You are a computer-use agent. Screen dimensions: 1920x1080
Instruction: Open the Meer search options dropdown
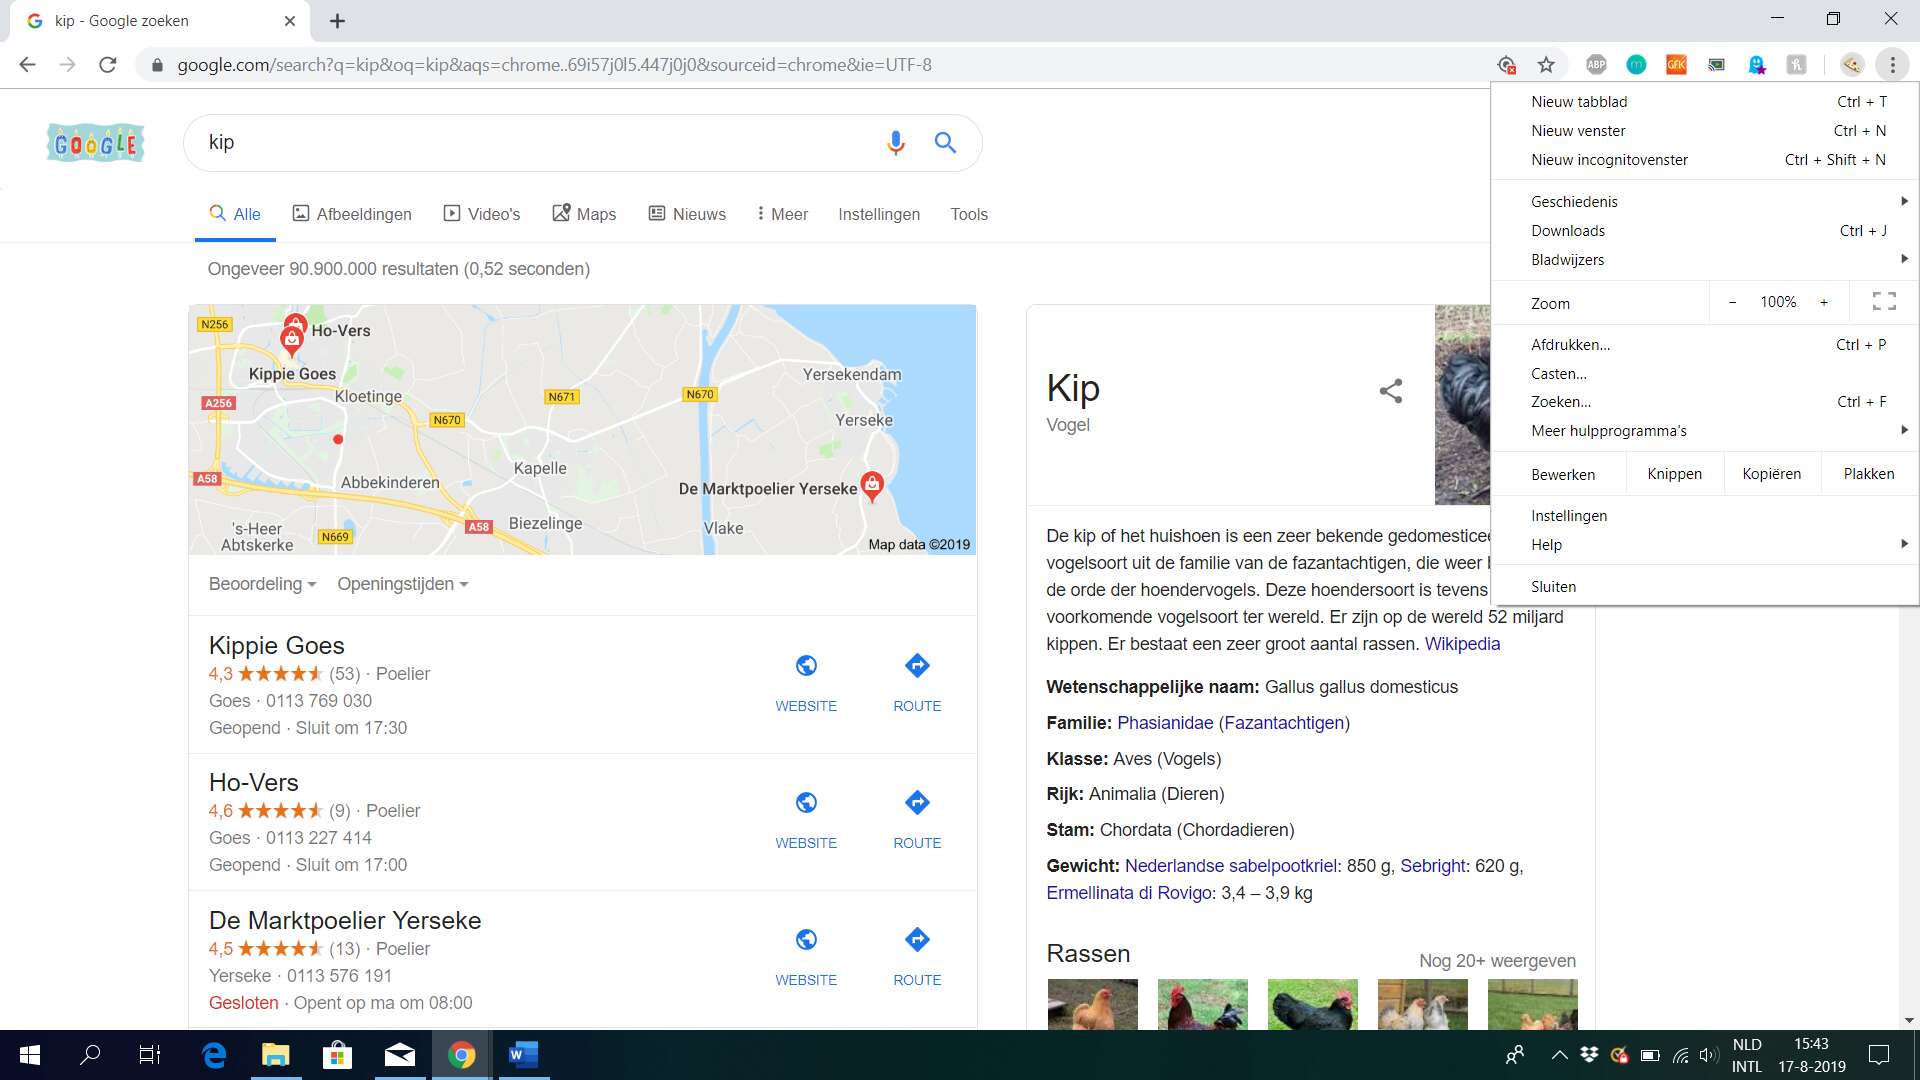tap(782, 214)
